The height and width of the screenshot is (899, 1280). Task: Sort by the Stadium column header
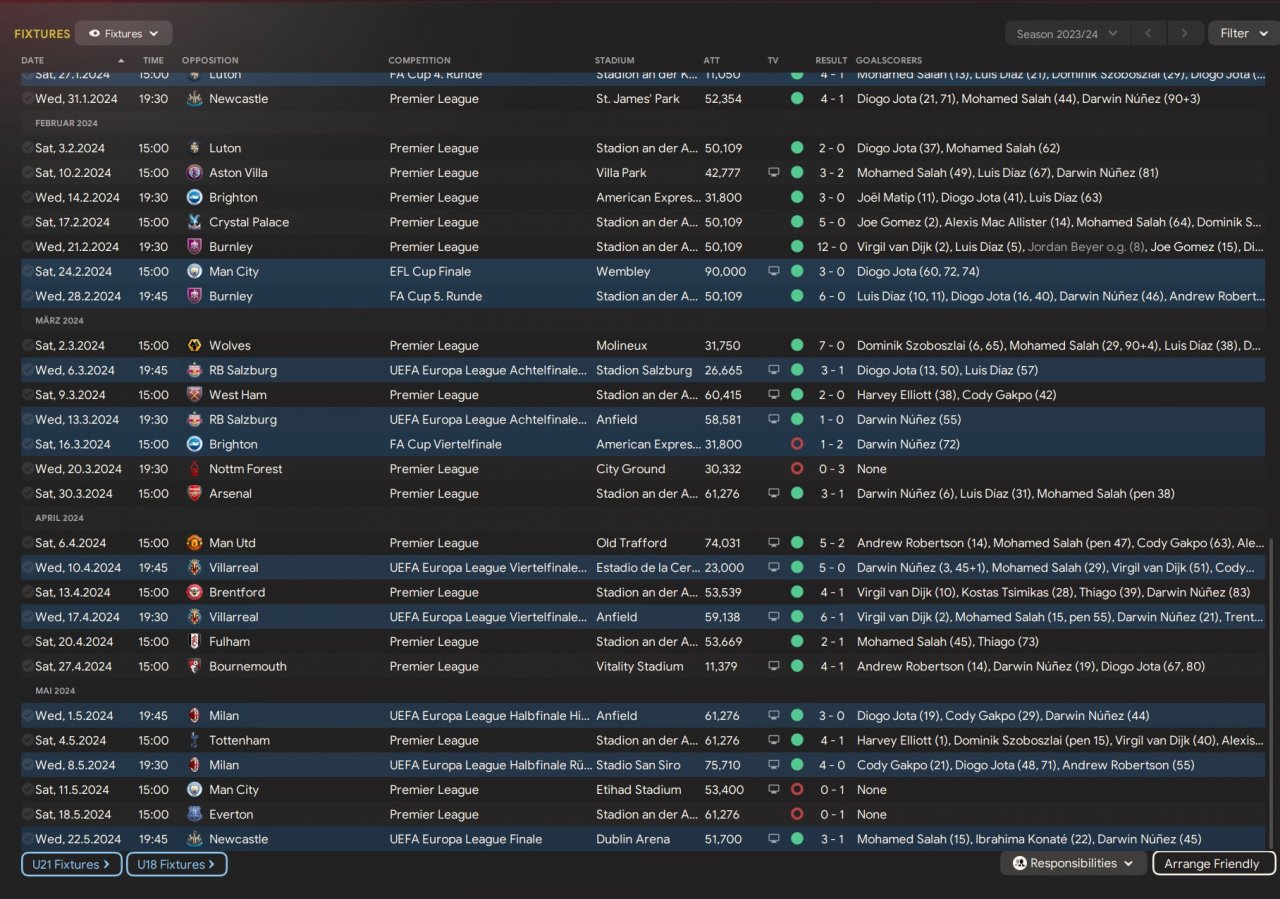click(x=614, y=60)
